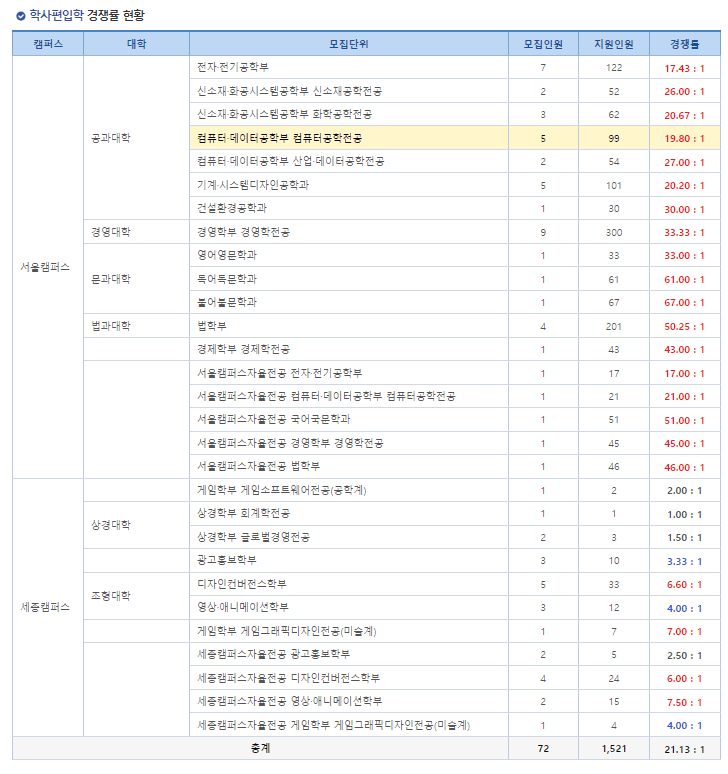
Task: Select 디자인컨버전스학부 under 조형대학
Action: [349, 584]
